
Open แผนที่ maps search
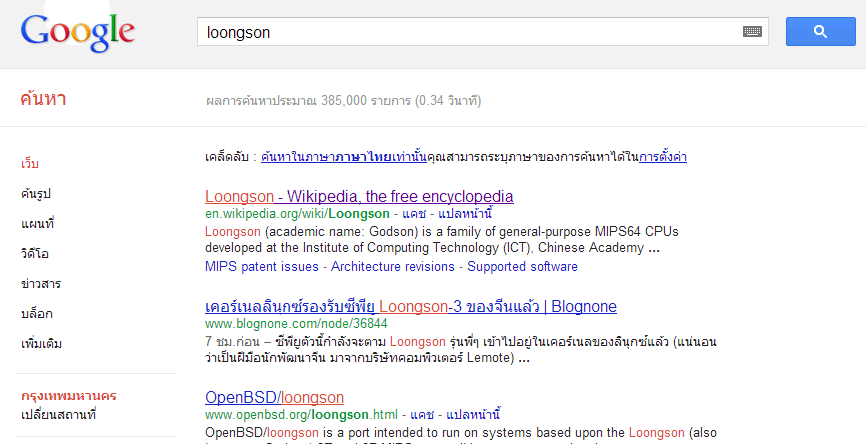point(38,224)
